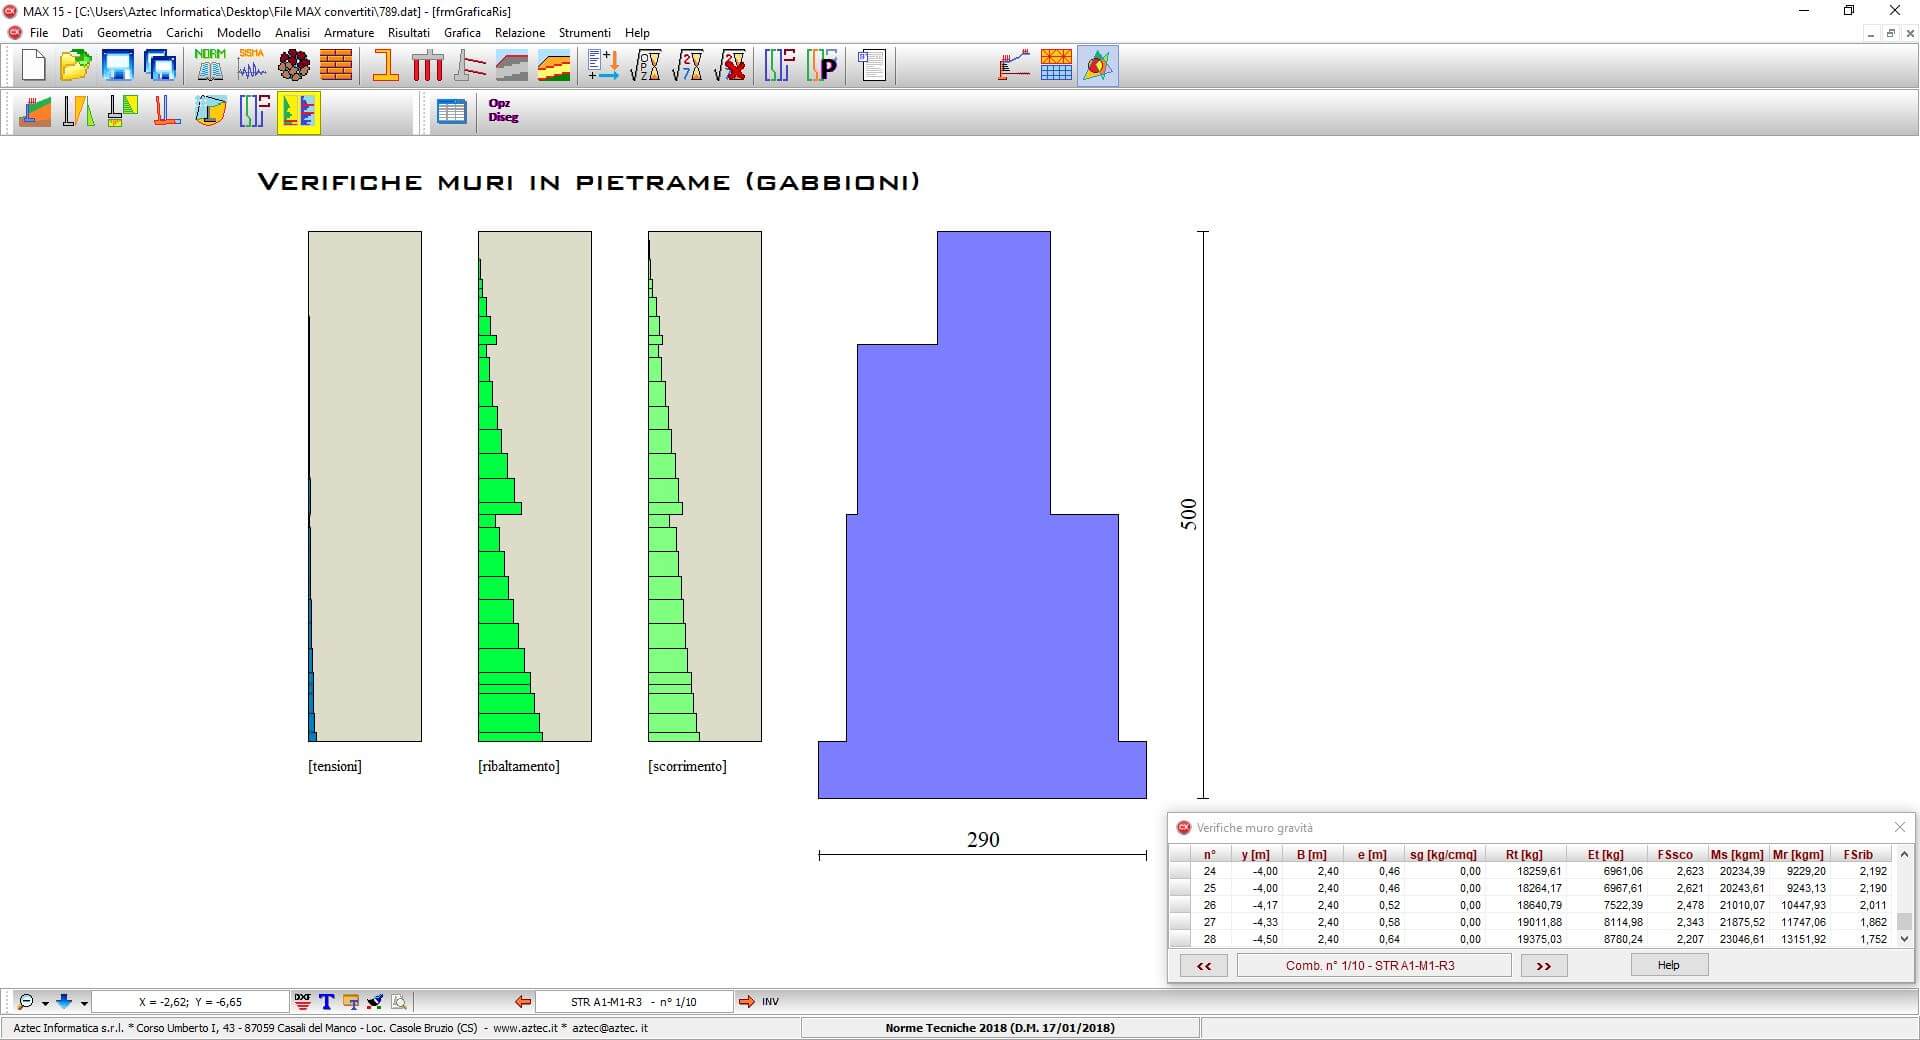Open the terrain stratigraphy layers icon

point(554,66)
